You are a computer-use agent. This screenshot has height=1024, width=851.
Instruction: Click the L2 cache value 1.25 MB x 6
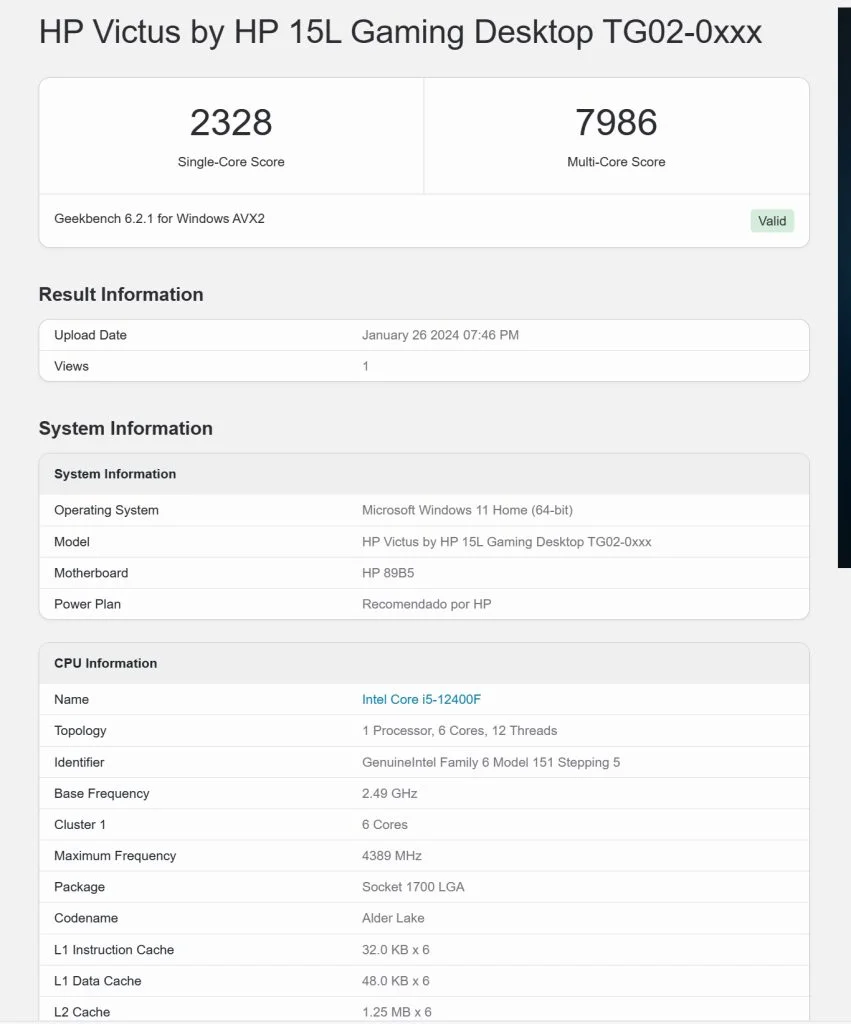click(x=396, y=1012)
